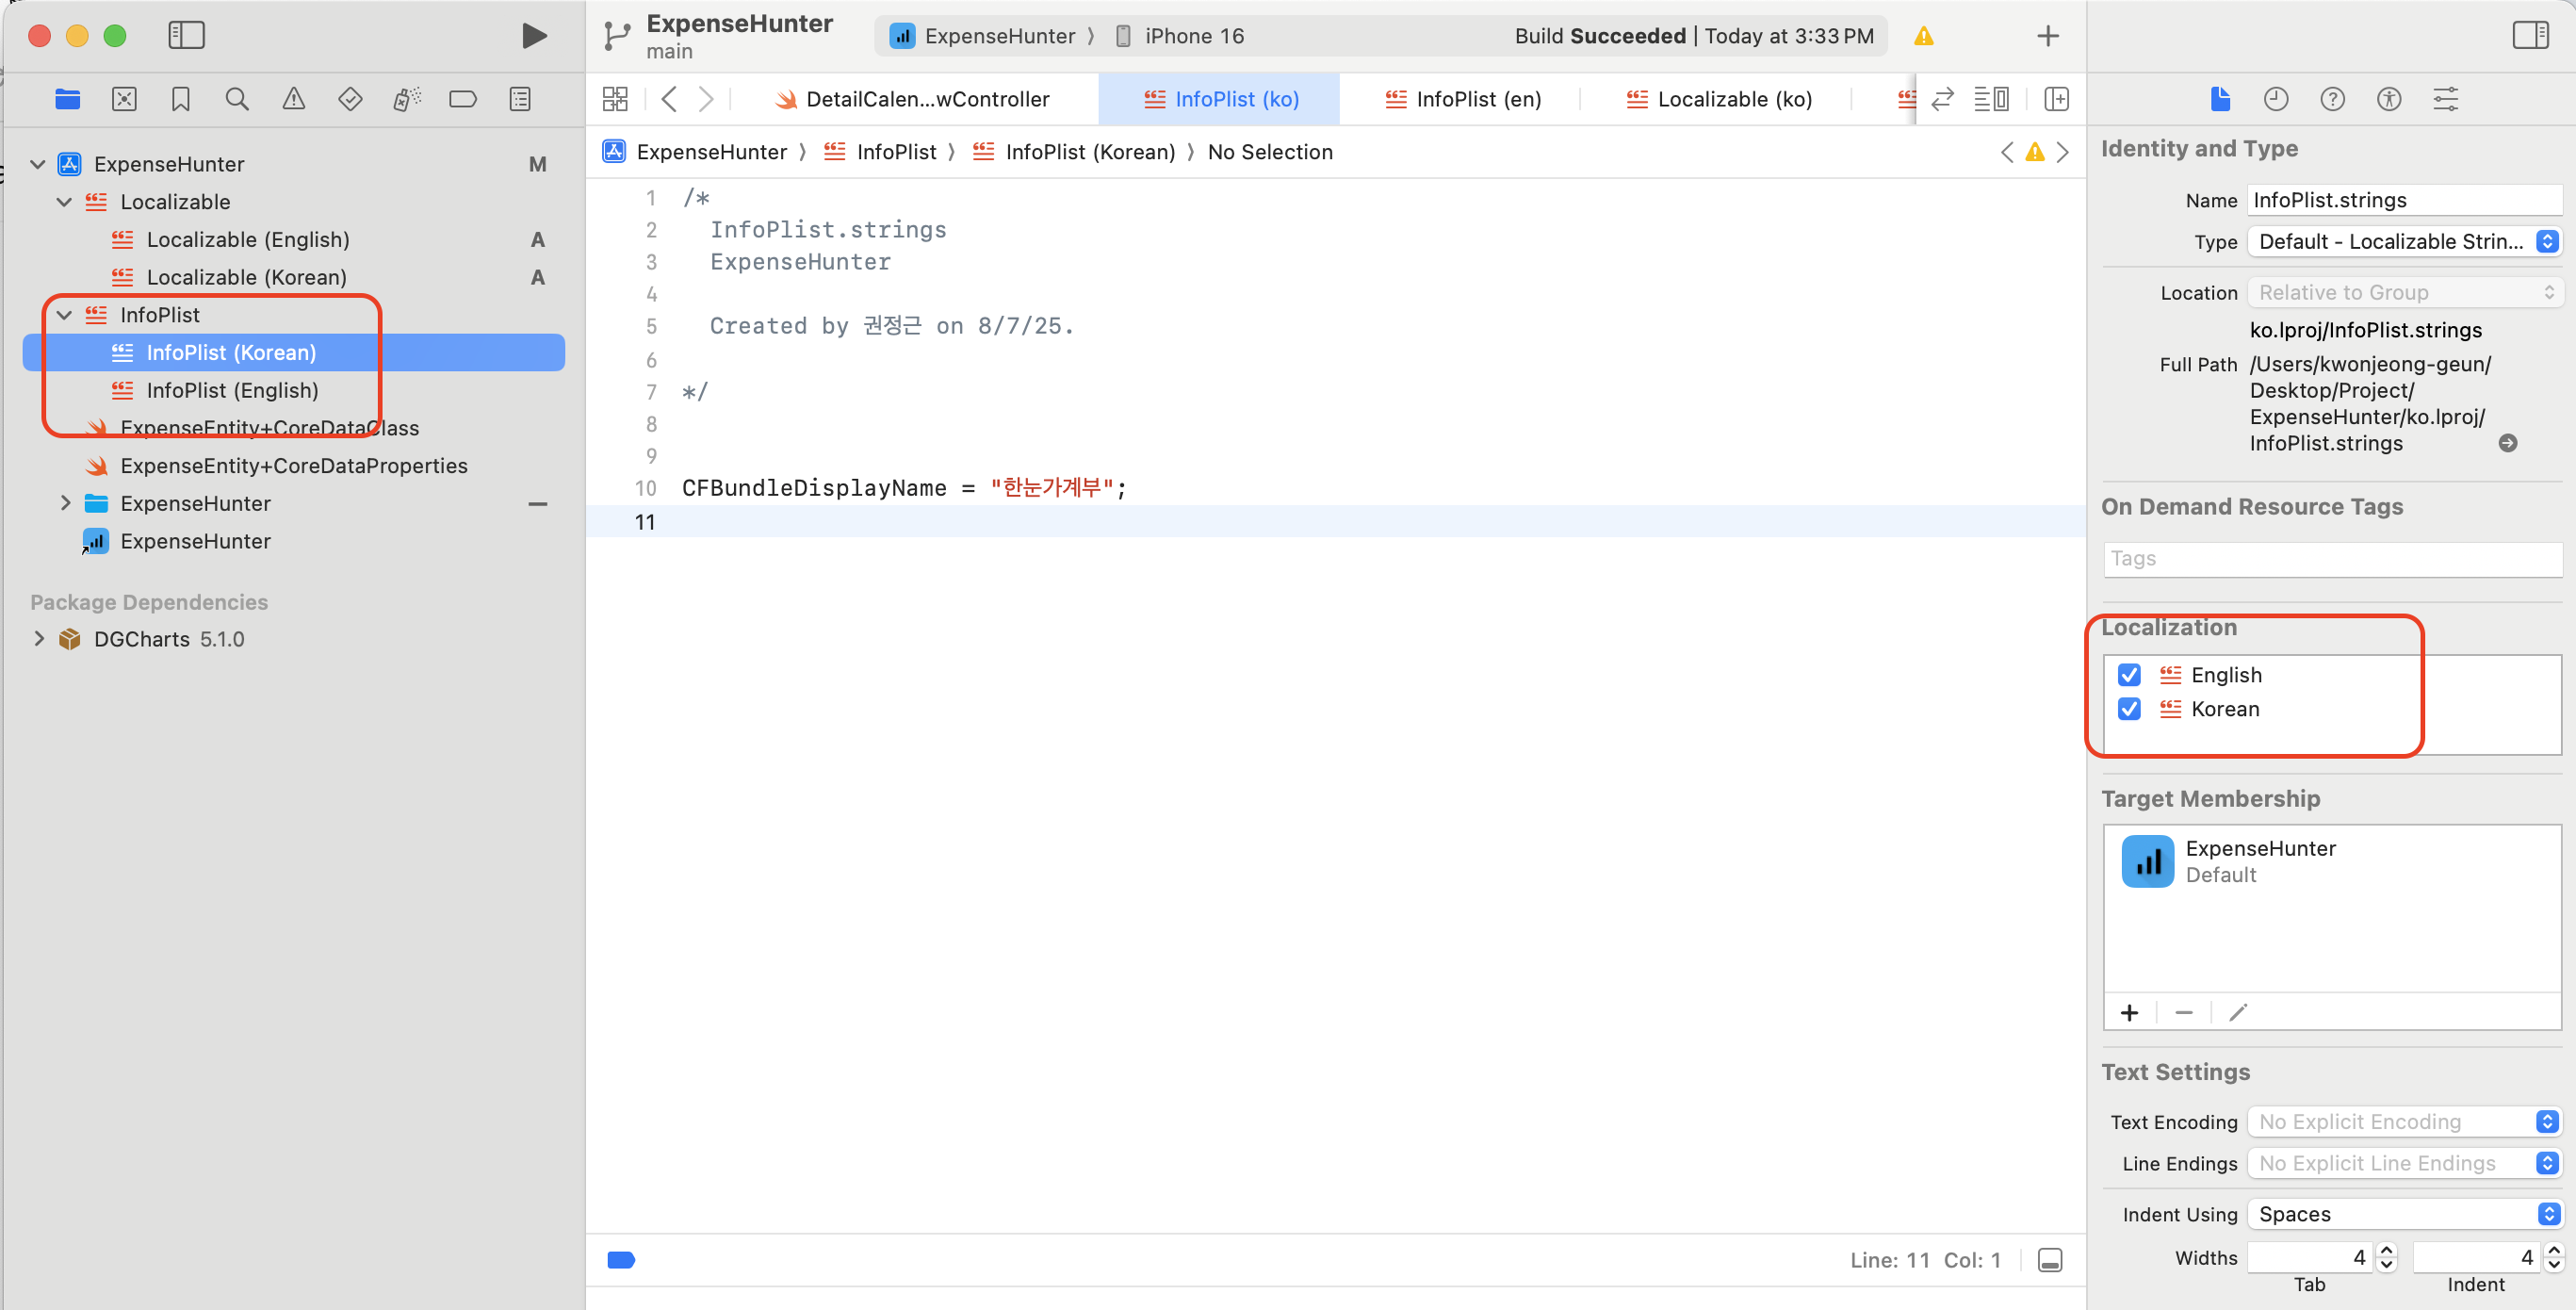Toggle the left navigator sidebar

(186, 36)
